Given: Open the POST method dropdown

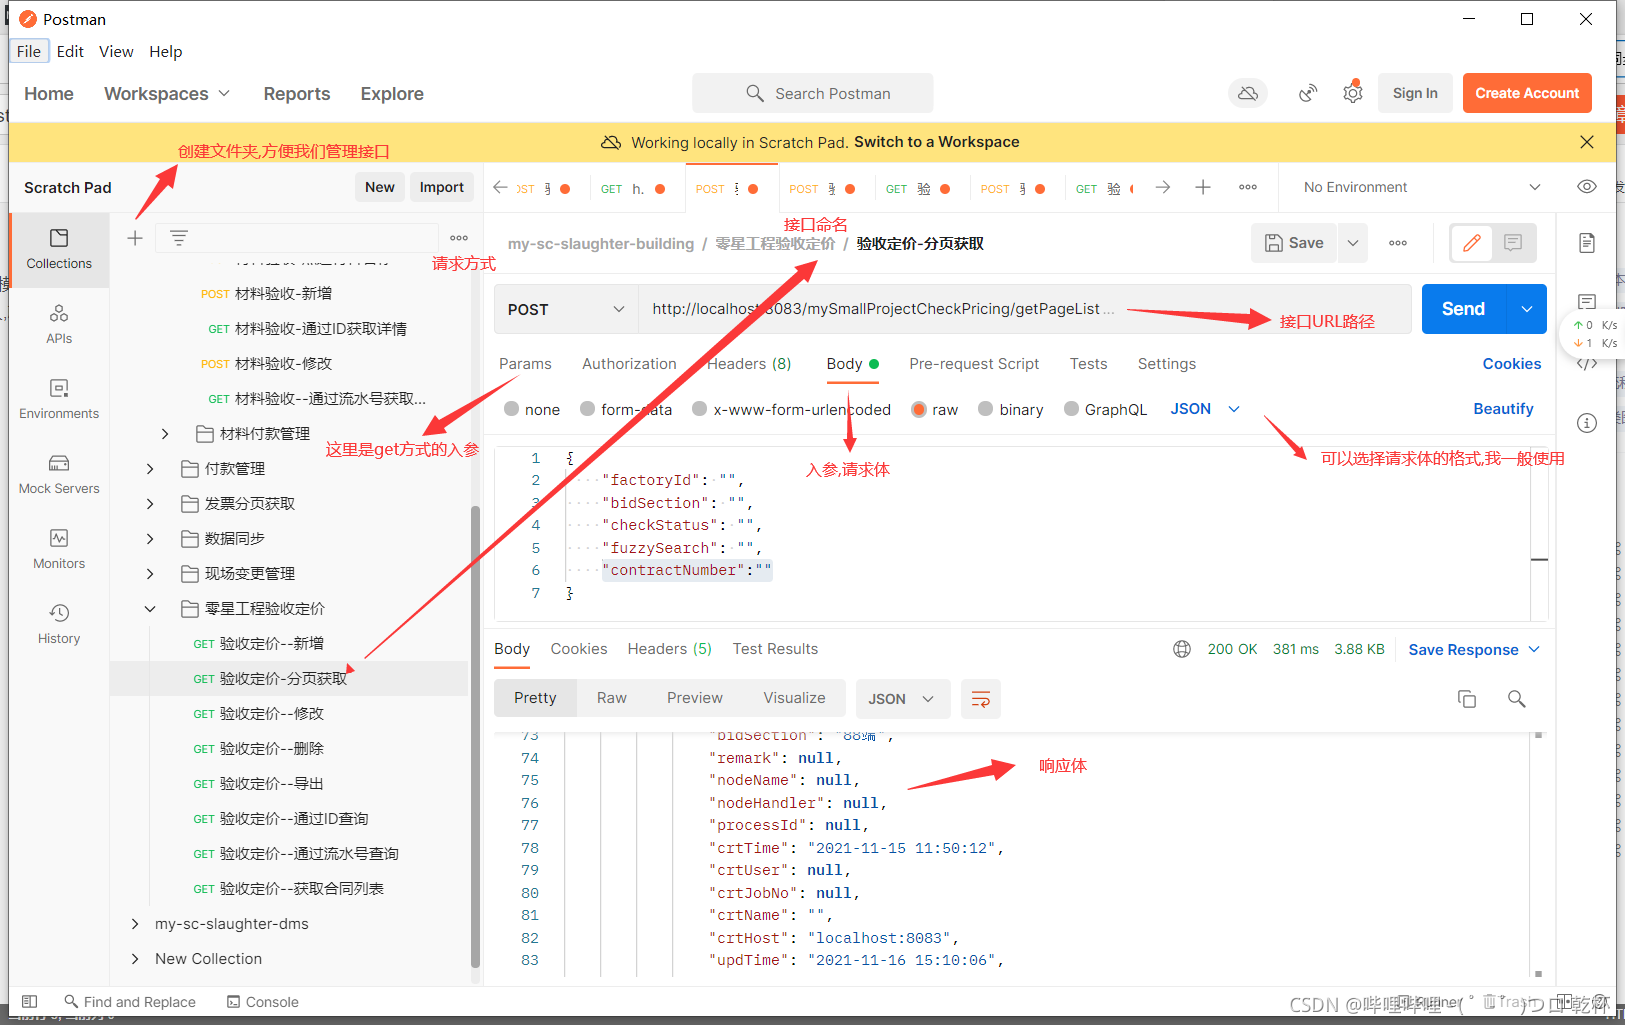Looking at the screenshot, I should 566,309.
